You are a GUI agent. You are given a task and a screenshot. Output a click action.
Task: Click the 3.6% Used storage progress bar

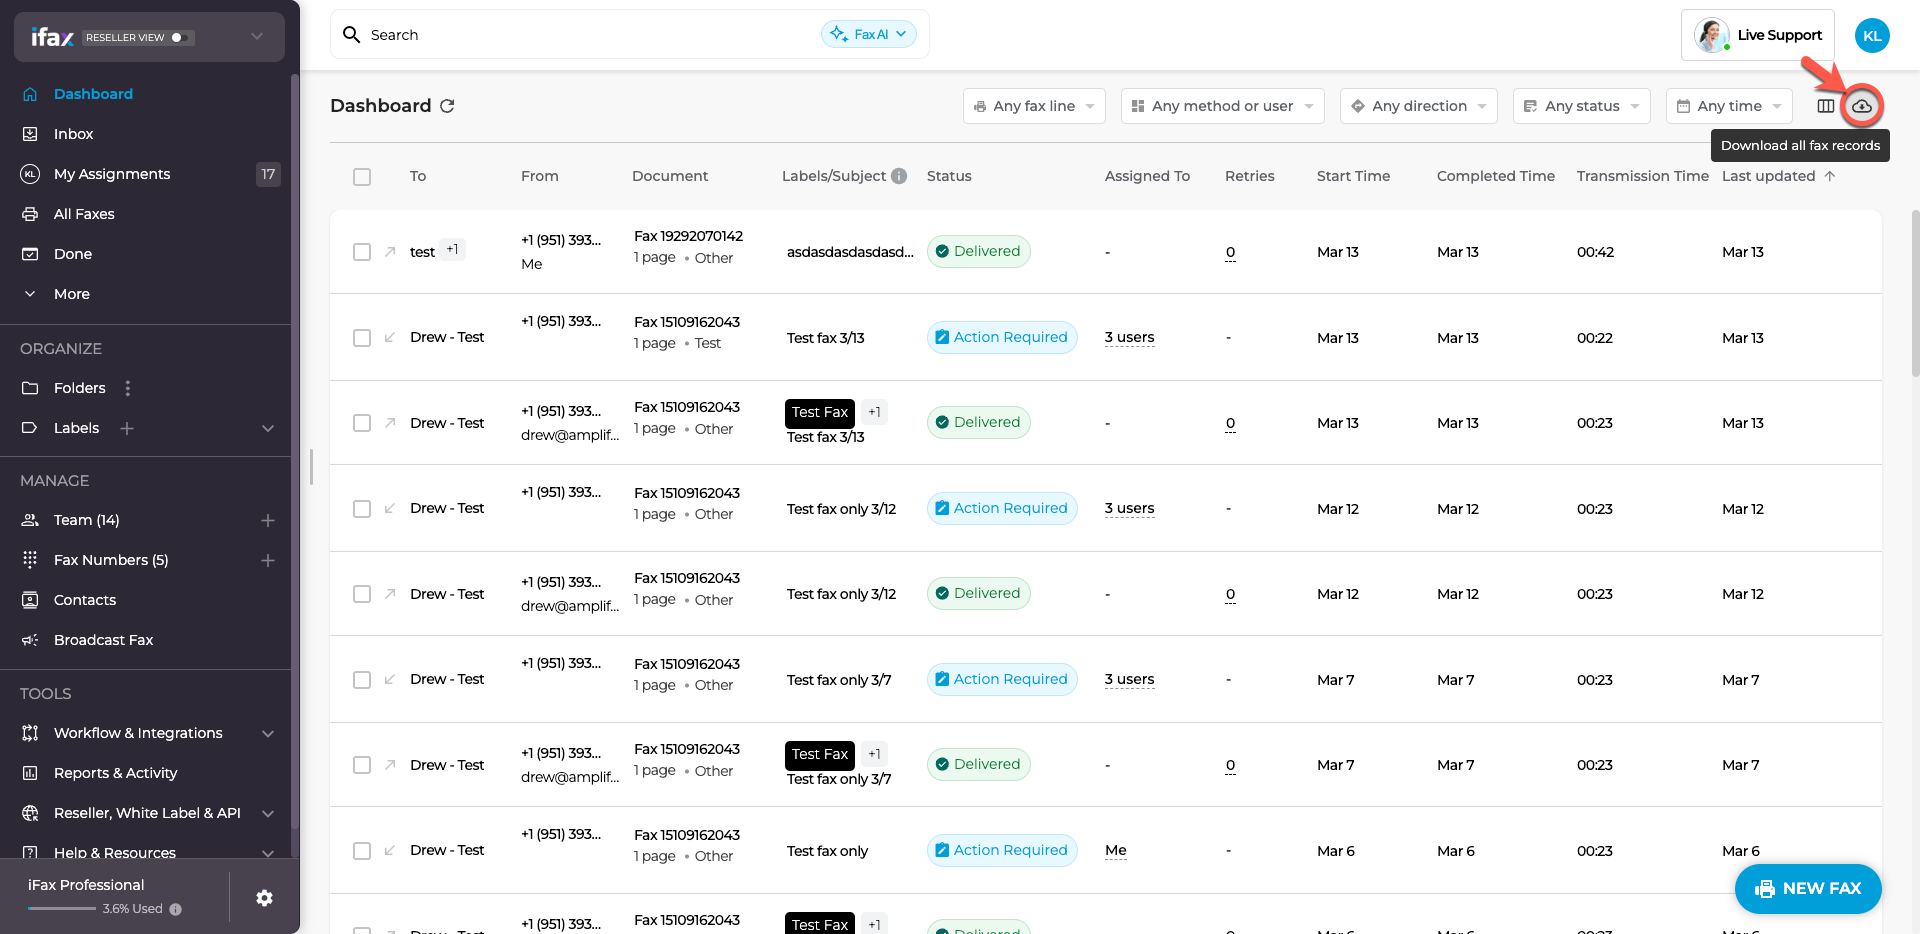[62, 909]
